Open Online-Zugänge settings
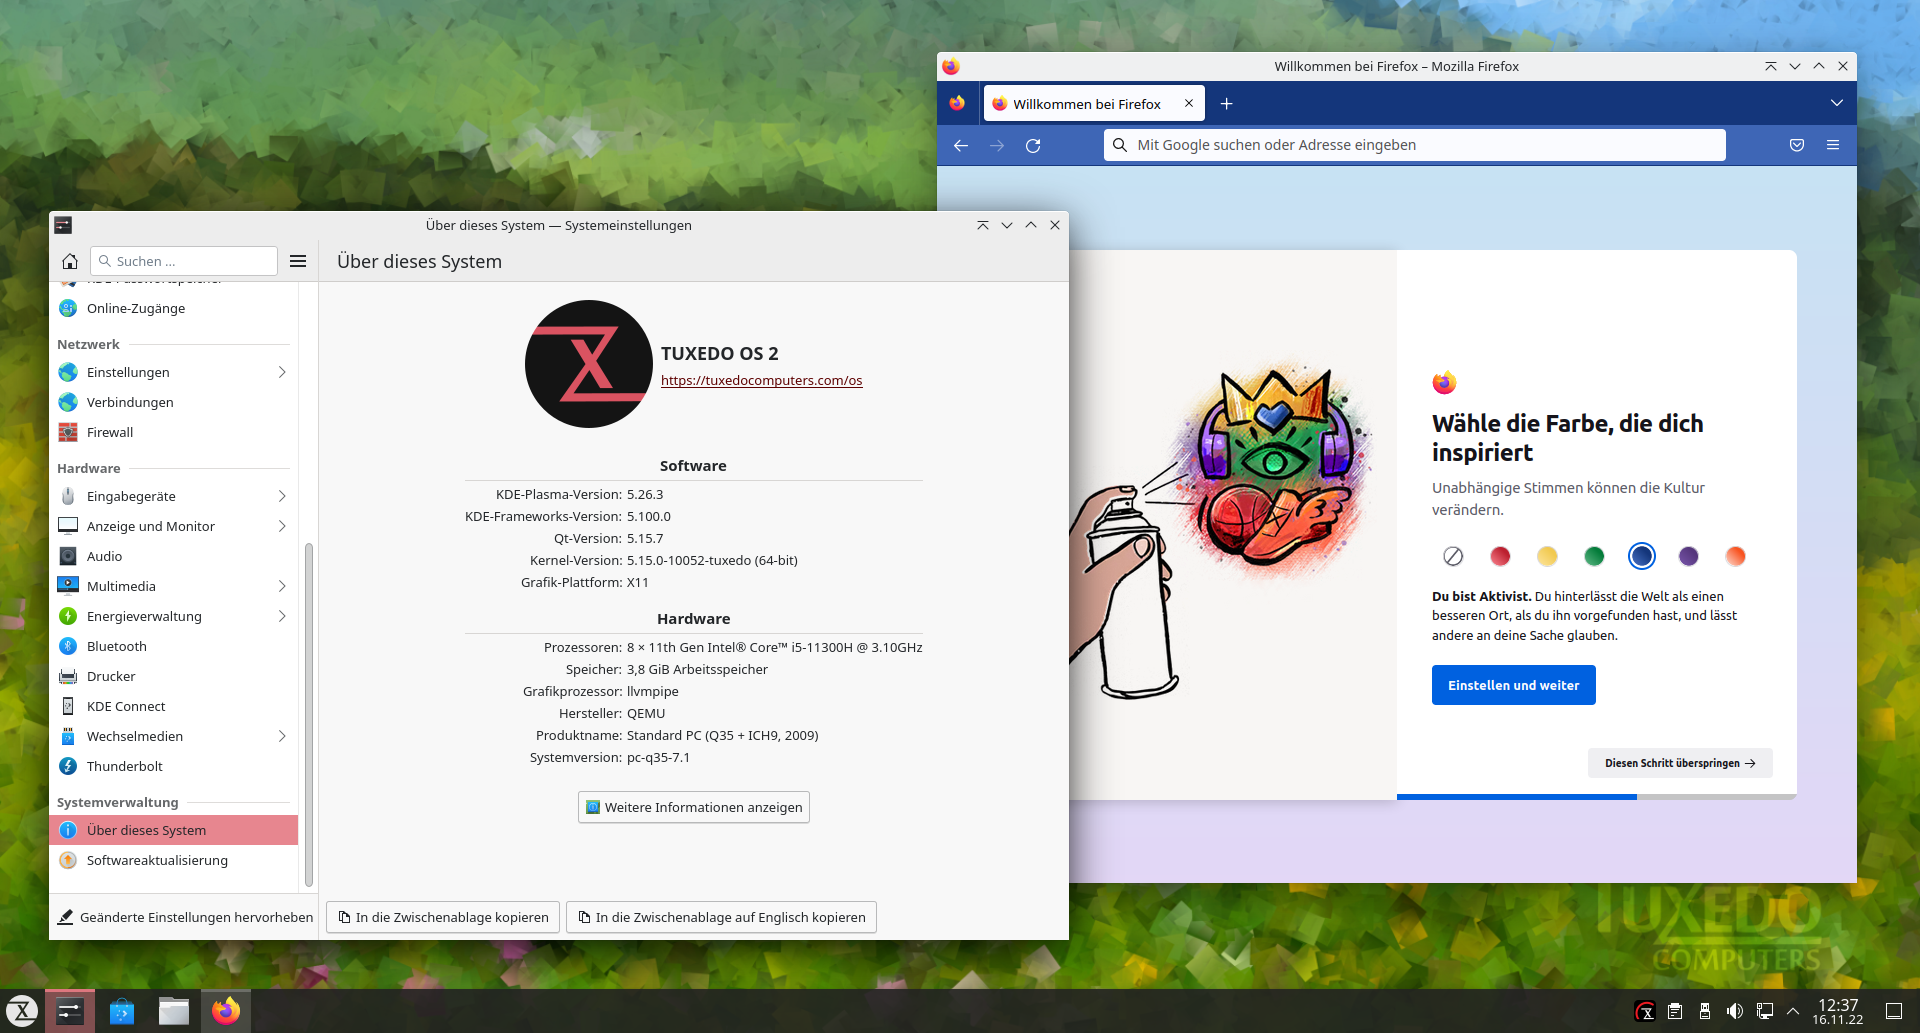Viewport: 1920px width, 1033px height. pos(174,308)
